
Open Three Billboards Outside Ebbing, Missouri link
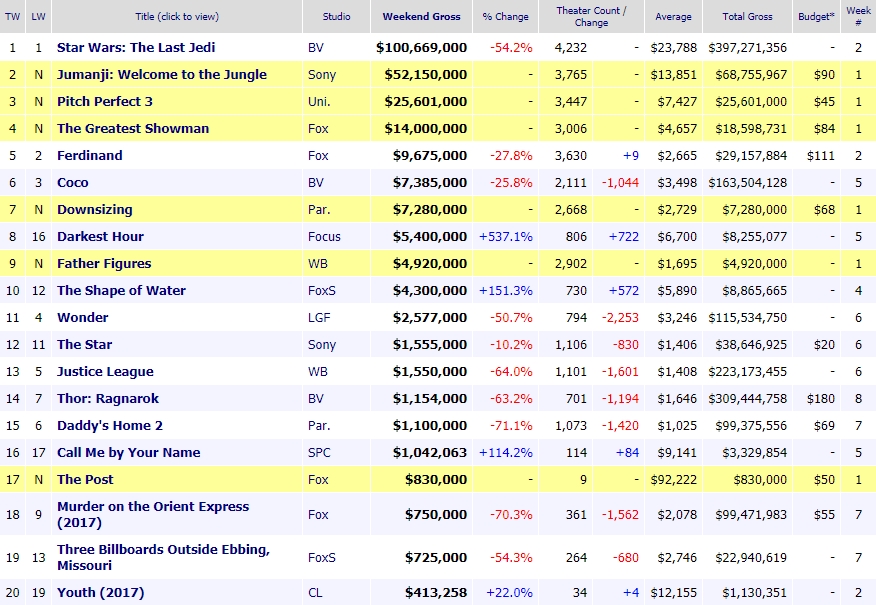[x=163, y=558]
